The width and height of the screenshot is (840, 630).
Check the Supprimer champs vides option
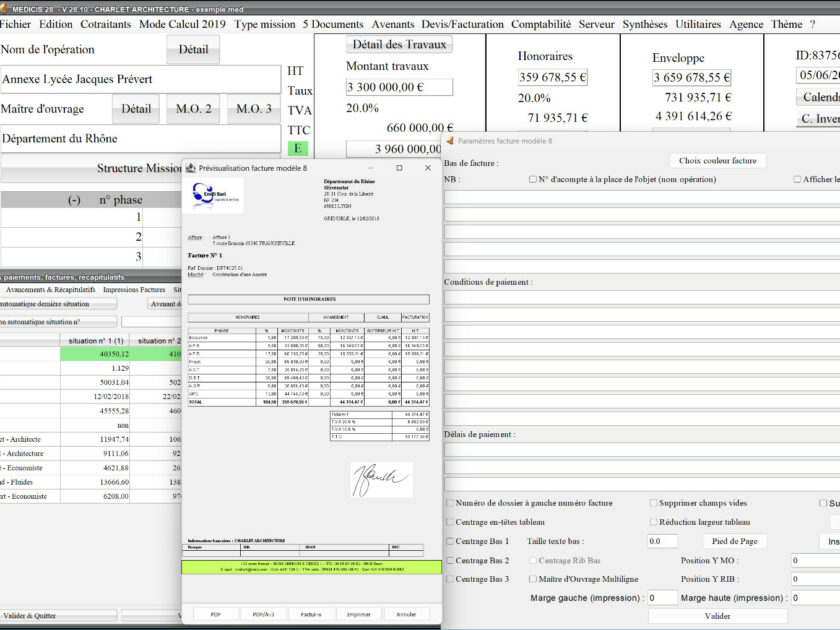coord(653,503)
